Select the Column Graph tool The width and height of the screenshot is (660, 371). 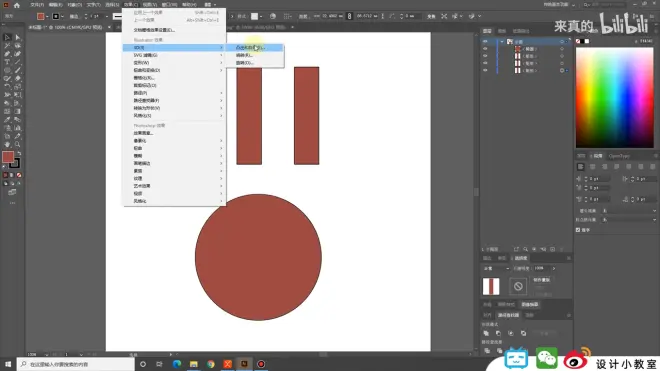pyautogui.click(x=17, y=128)
